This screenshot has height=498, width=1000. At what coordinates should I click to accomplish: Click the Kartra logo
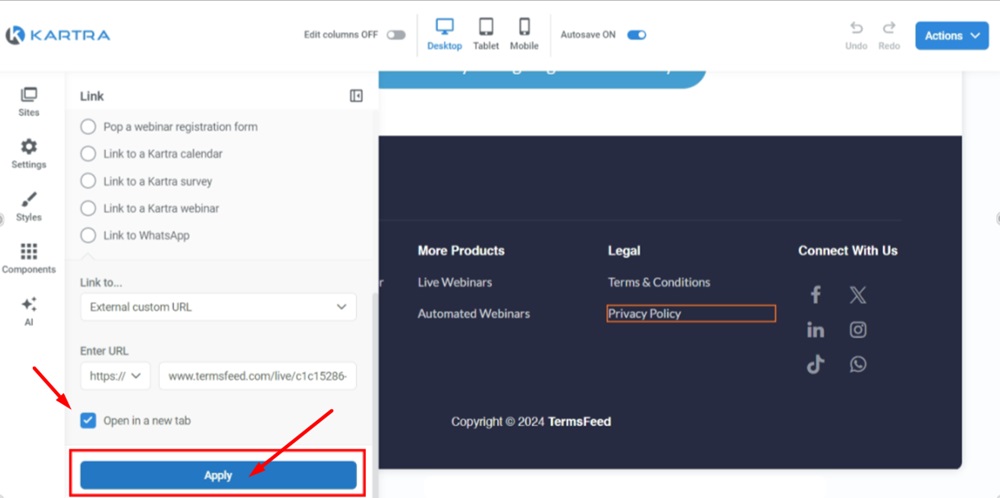(58, 35)
